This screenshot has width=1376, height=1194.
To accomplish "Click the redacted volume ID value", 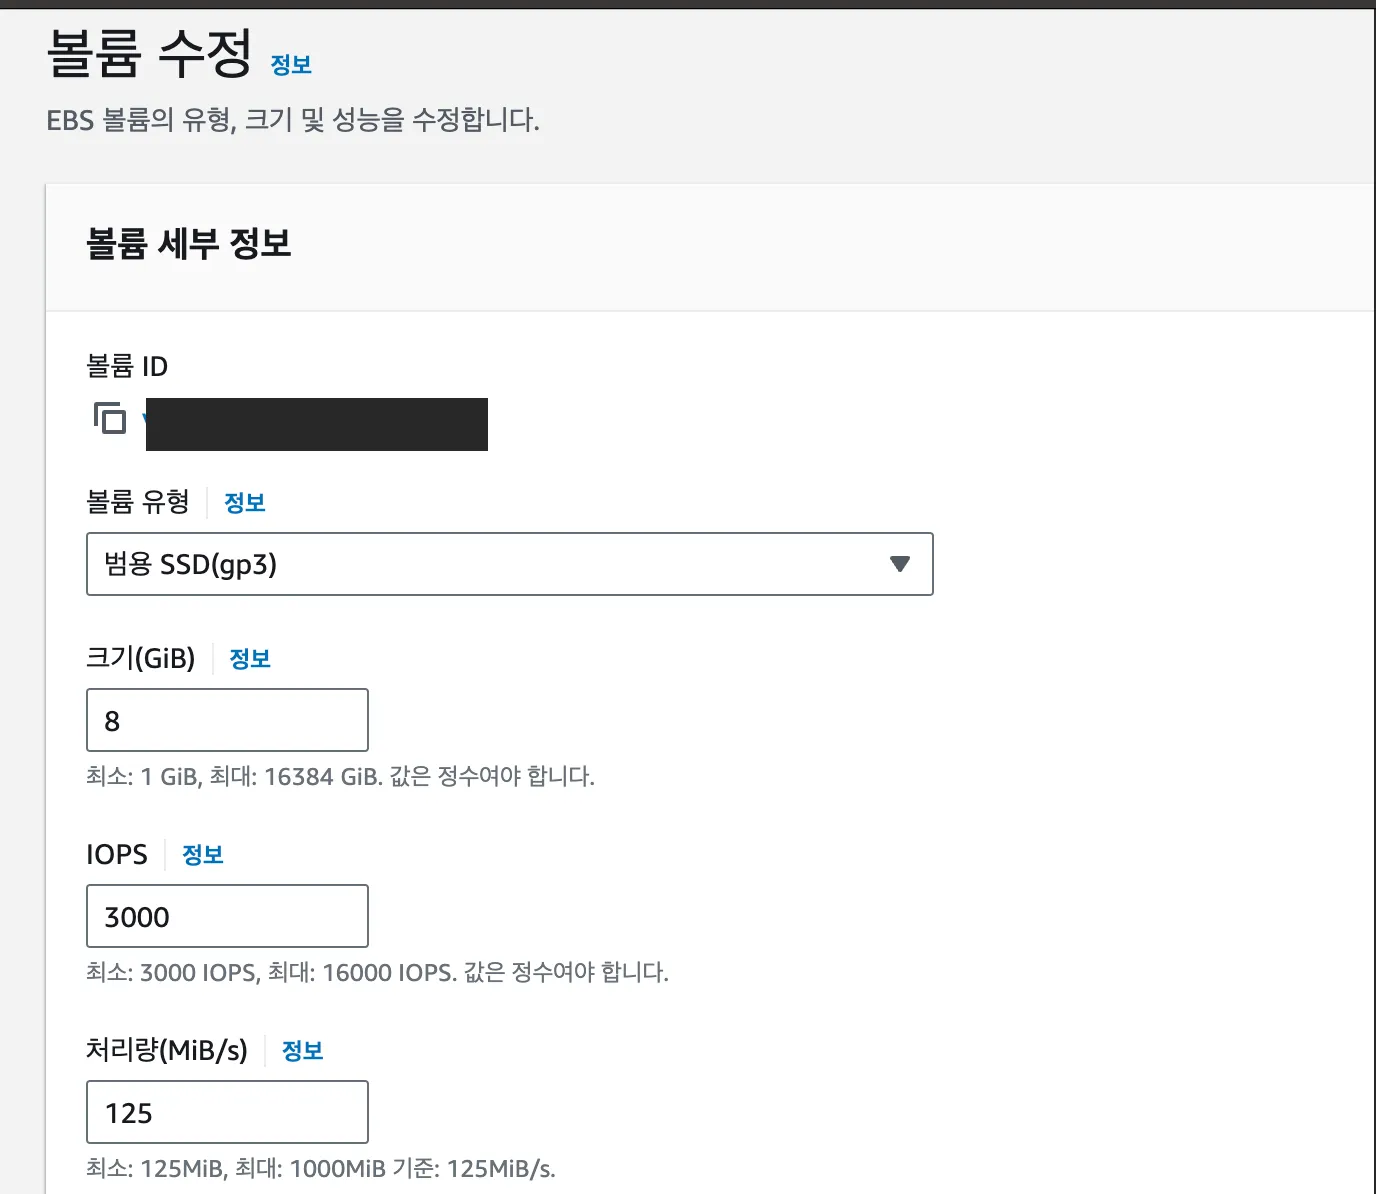I will 316,424.
